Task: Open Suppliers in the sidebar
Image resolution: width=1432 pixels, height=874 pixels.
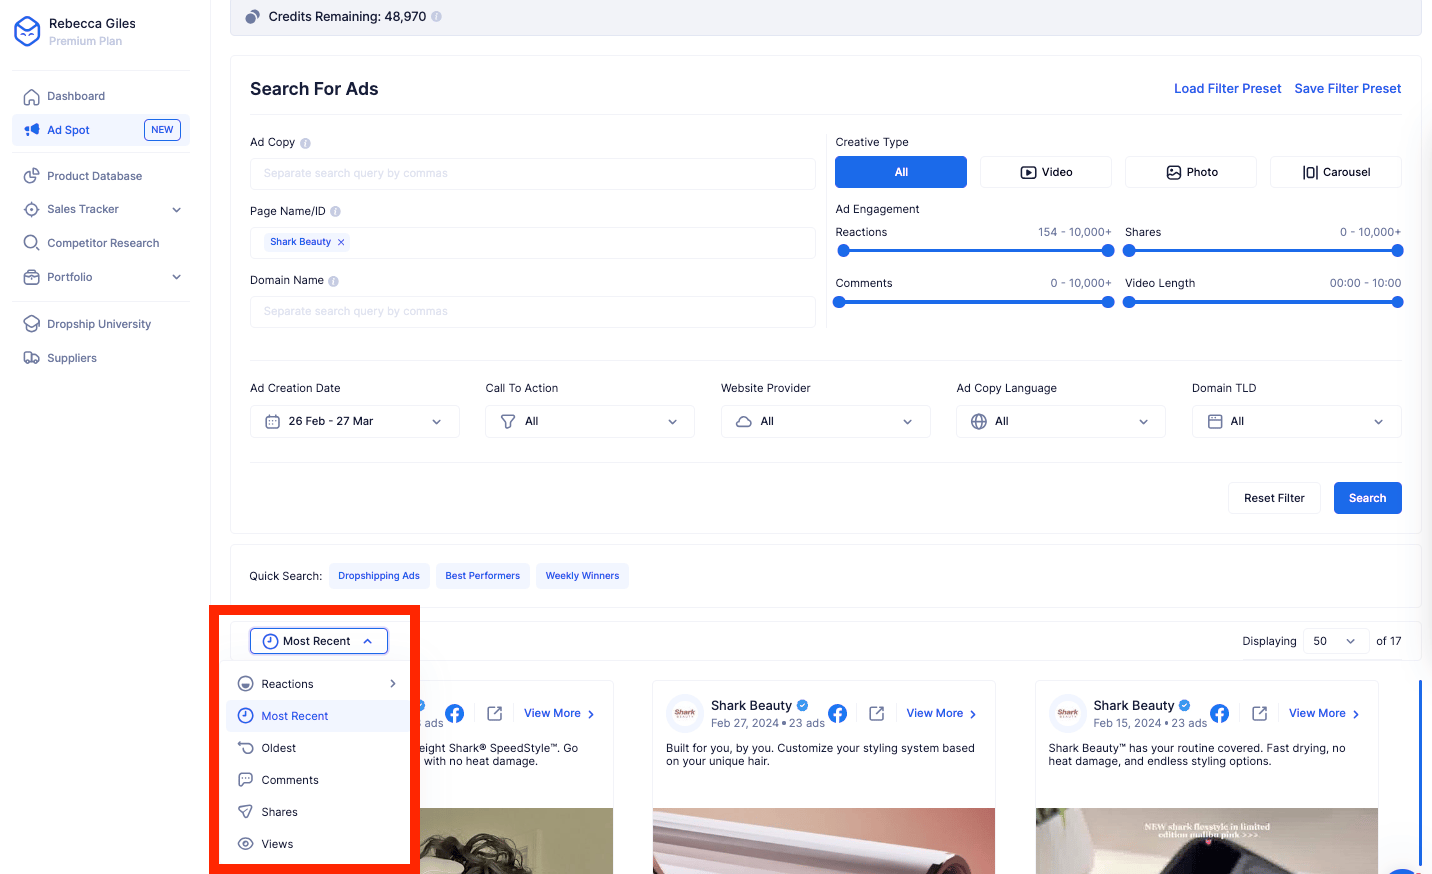Action: pyautogui.click(x=72, y=358)
